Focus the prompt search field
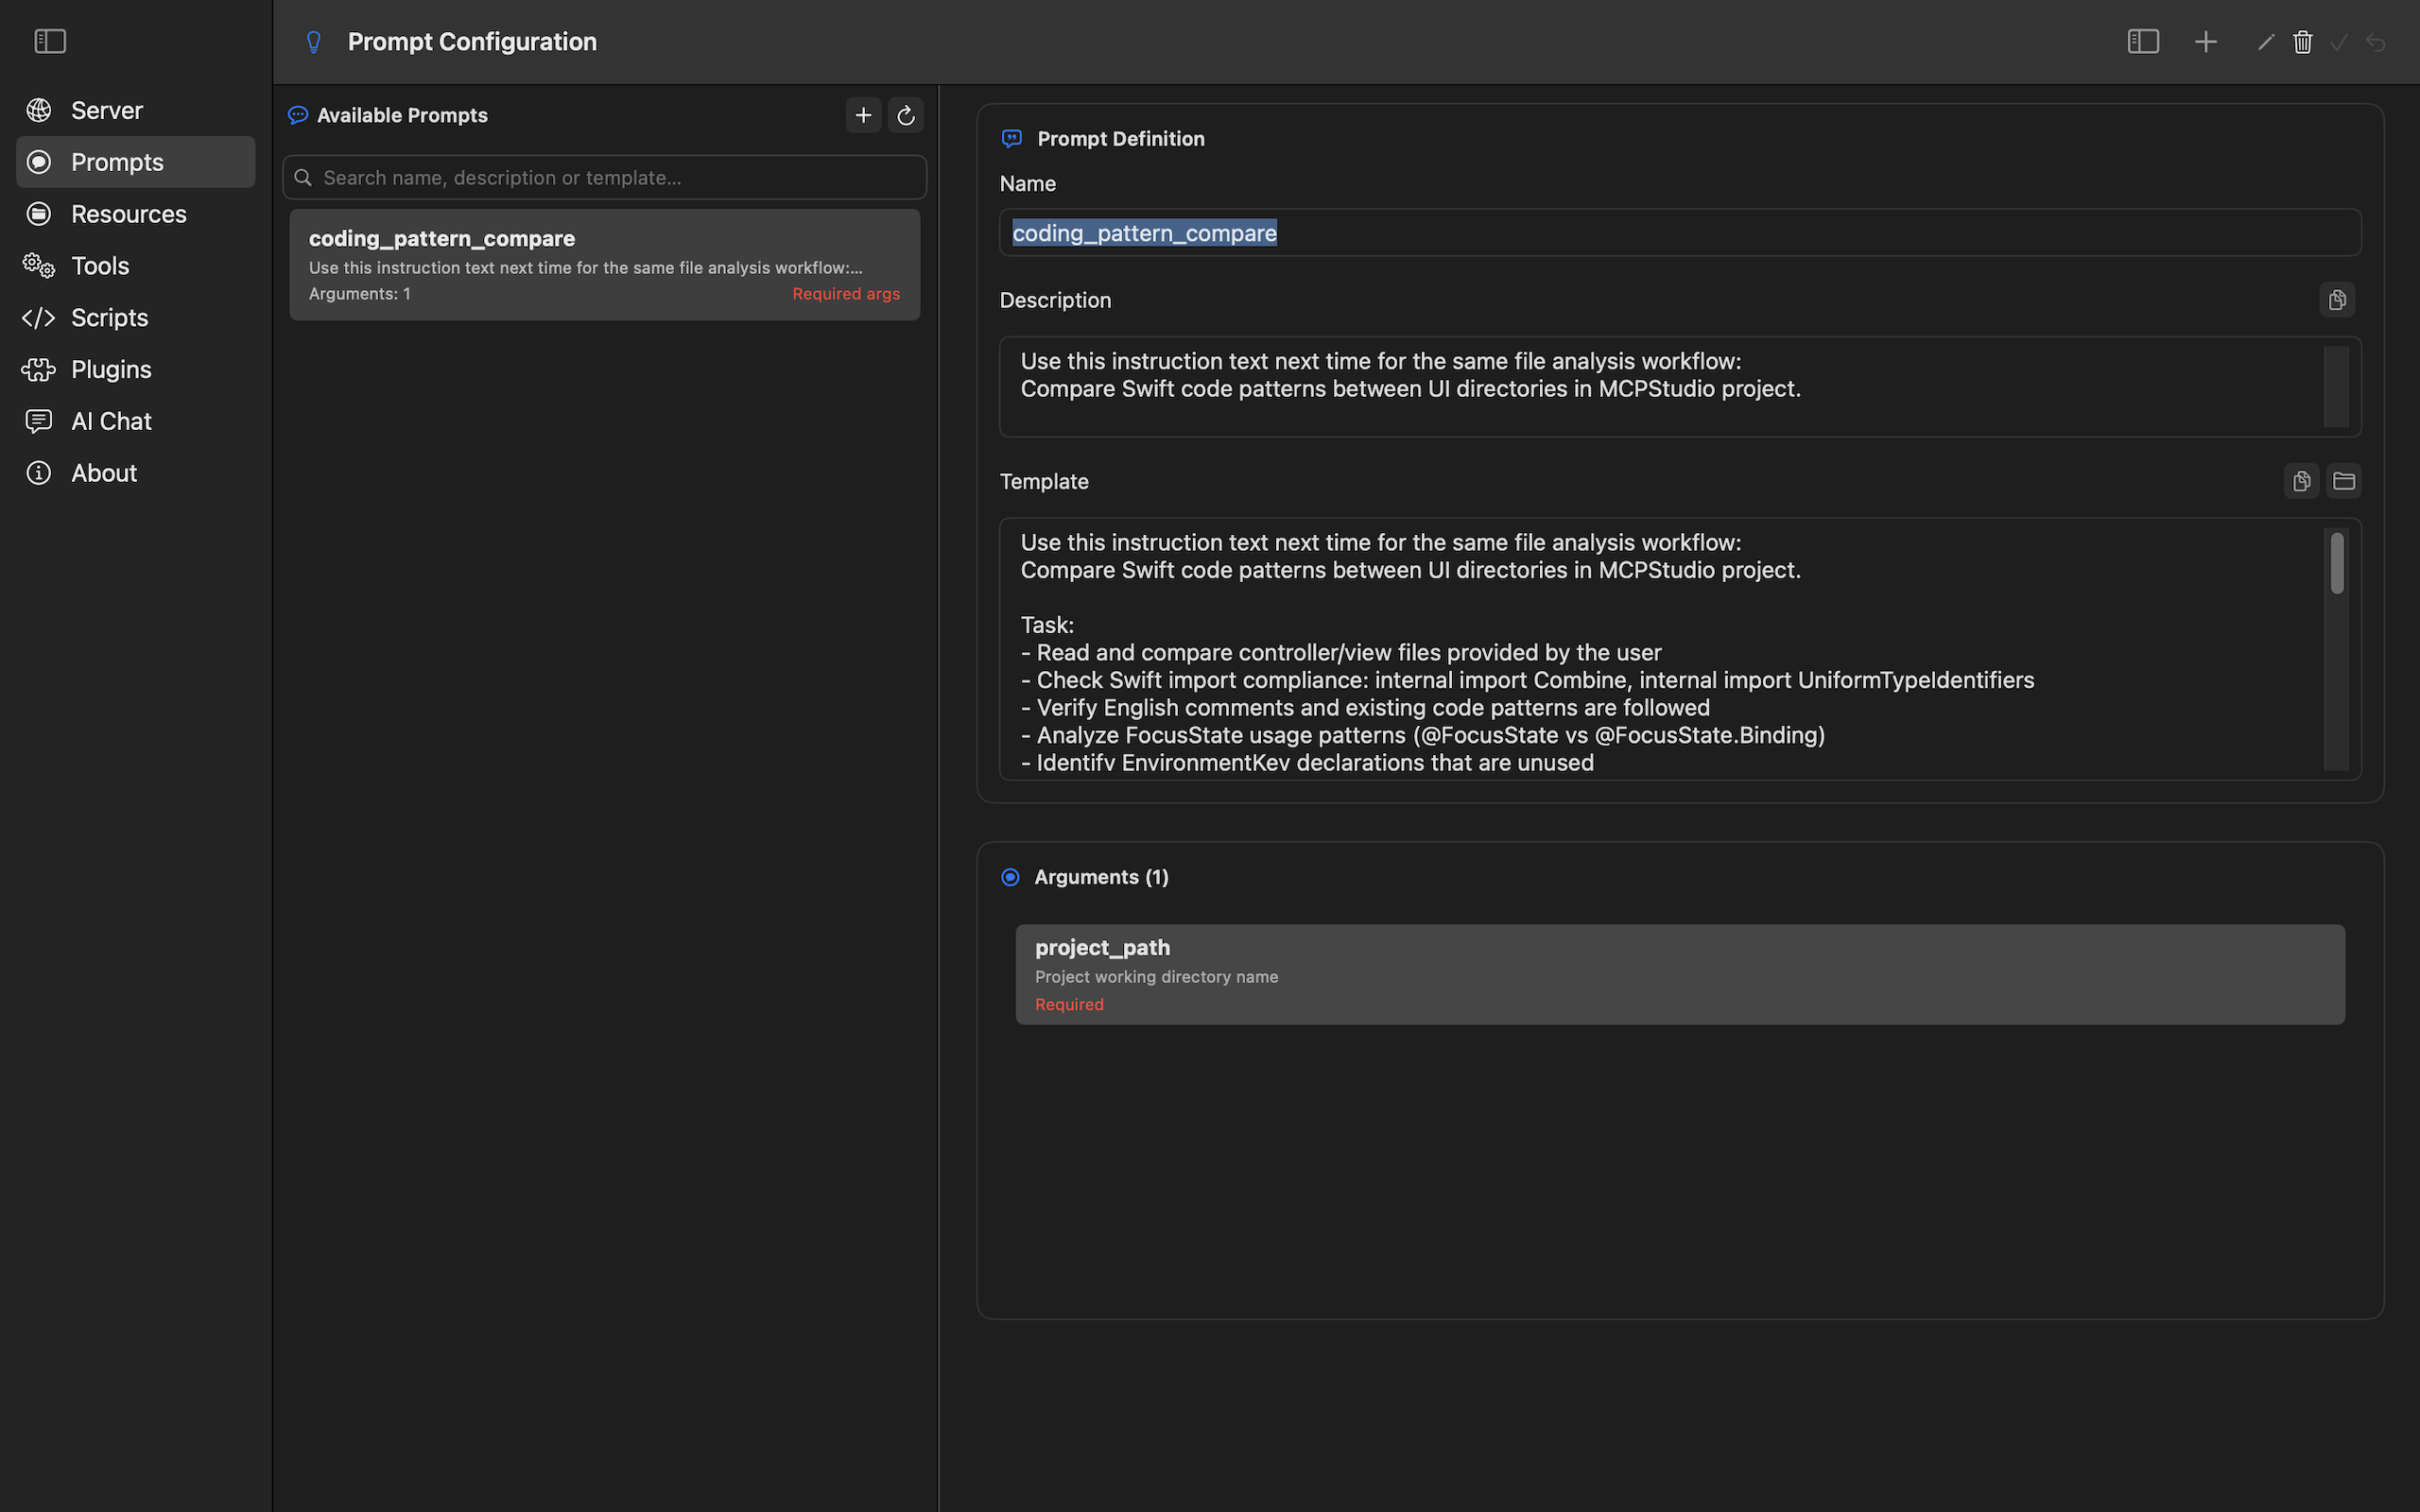The image size is (2420, 1512). click(x=604, y=178)
